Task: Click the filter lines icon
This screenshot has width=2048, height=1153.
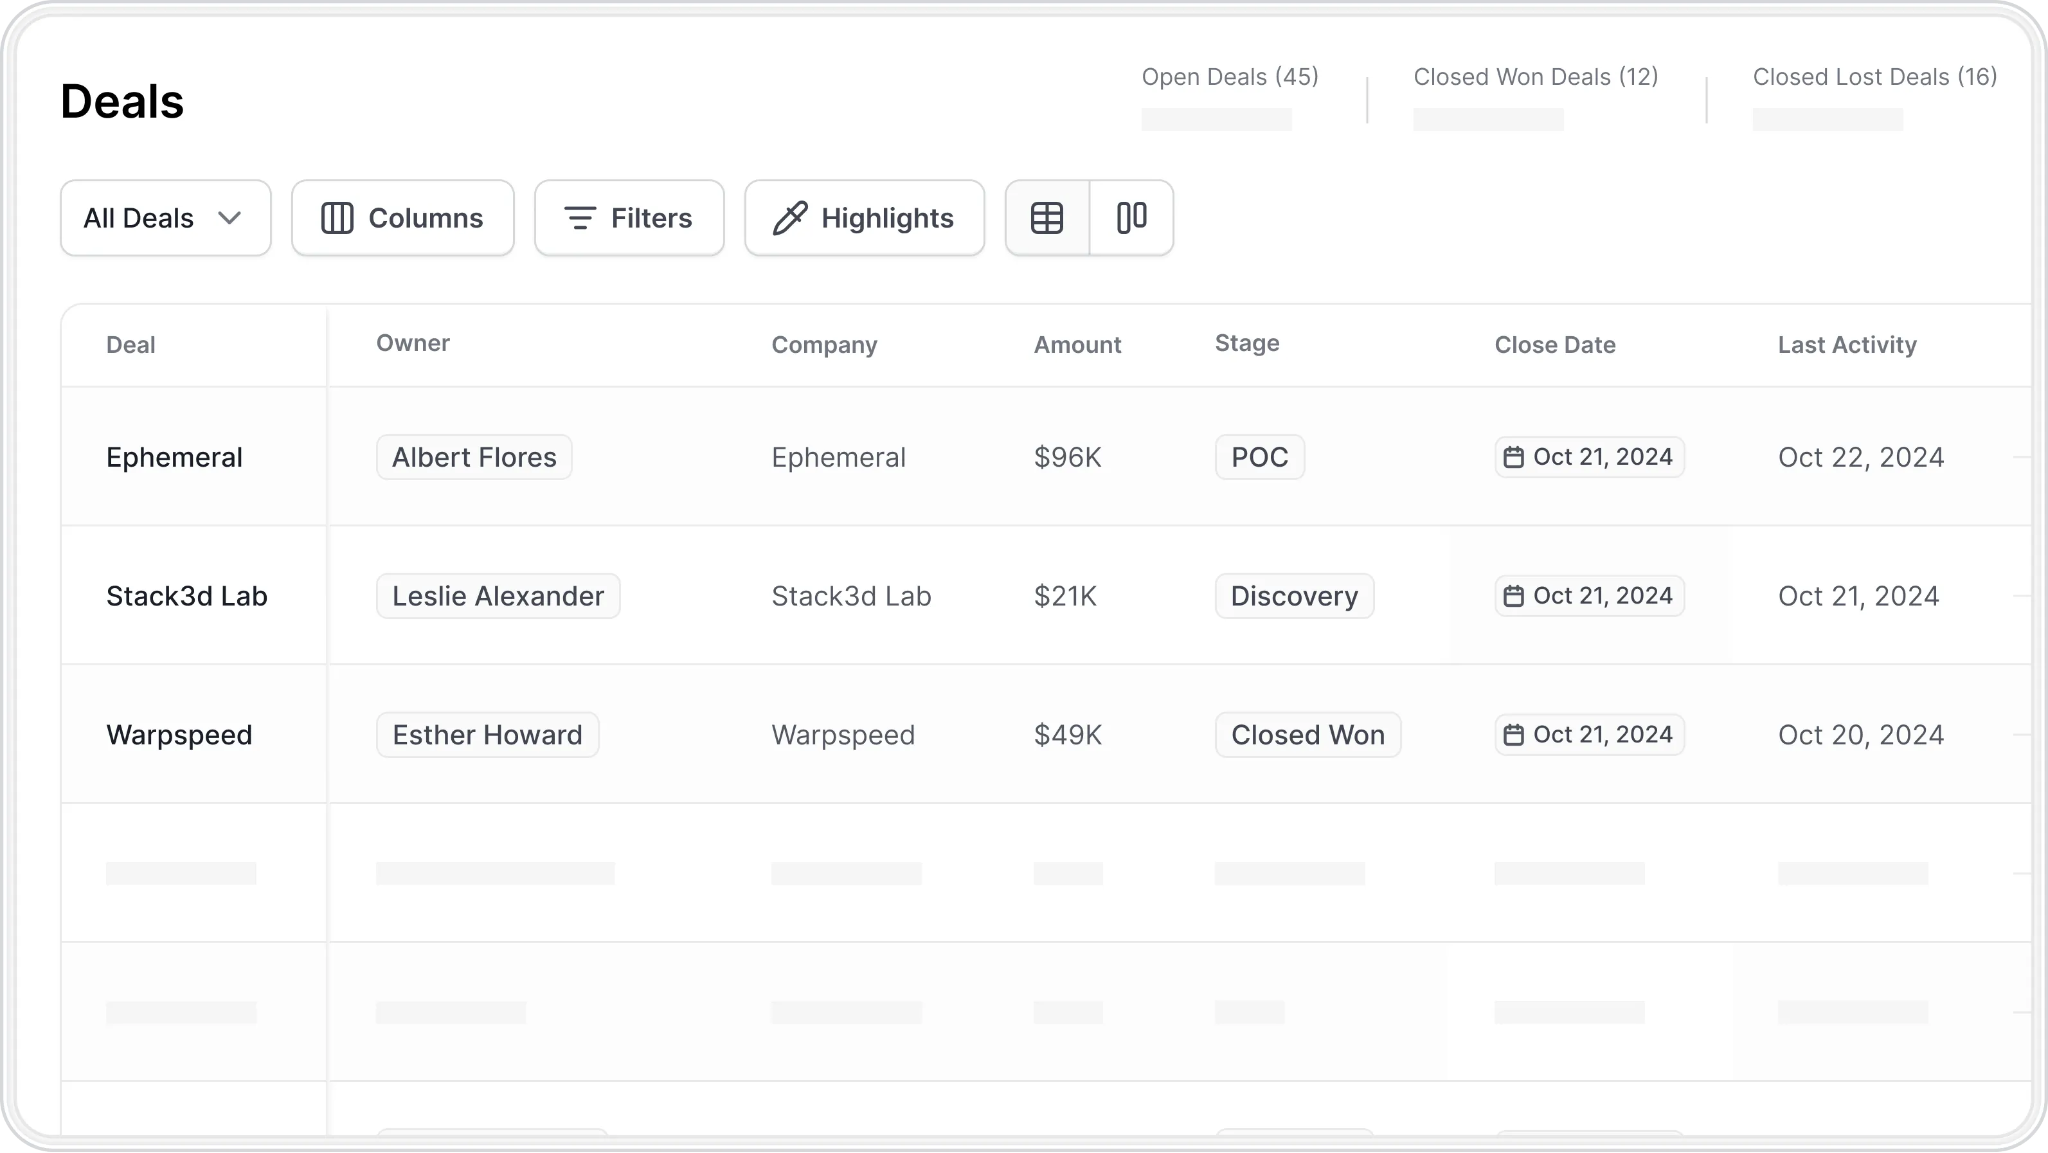Action: pos(580,218)
